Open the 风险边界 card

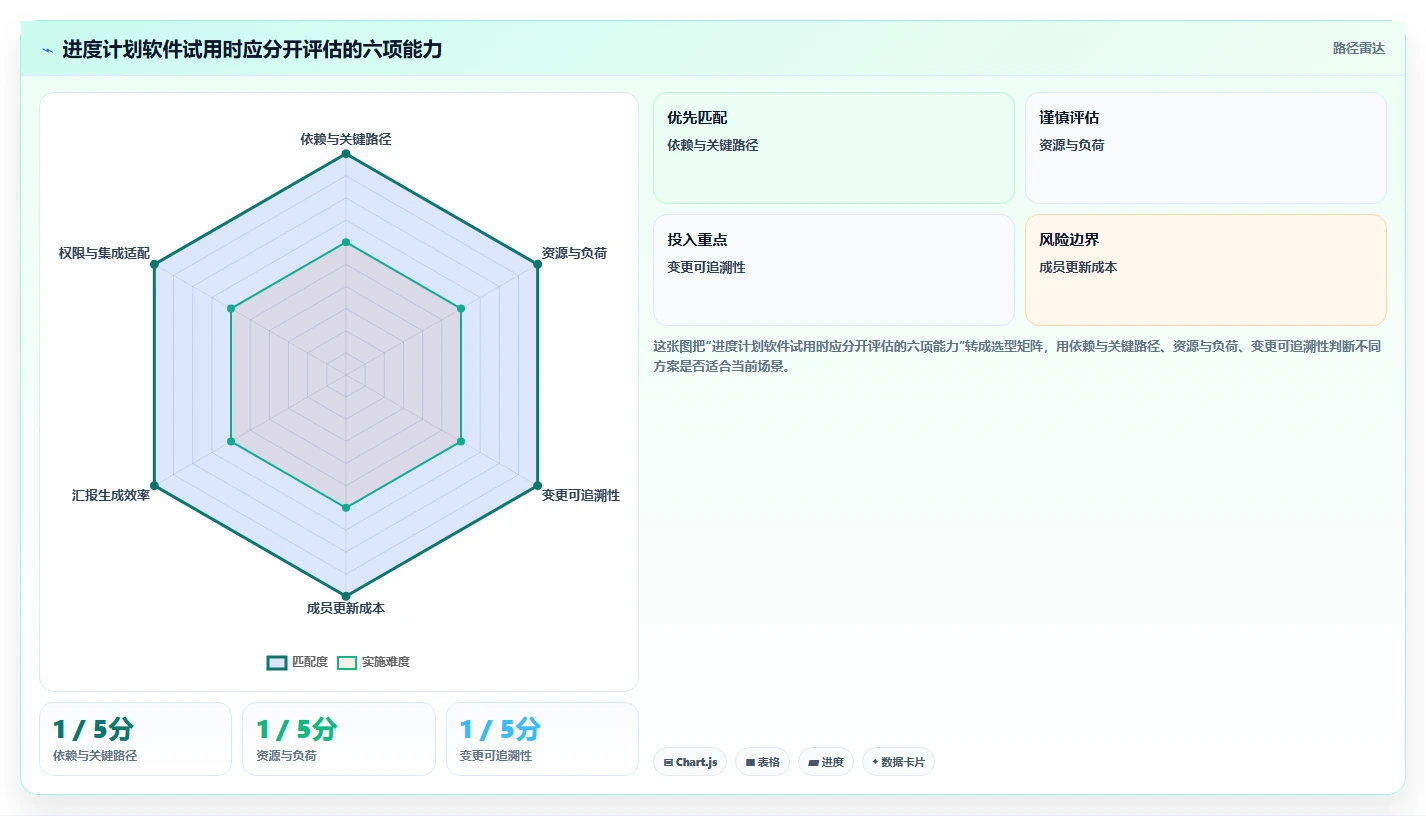pos(1206,270)
